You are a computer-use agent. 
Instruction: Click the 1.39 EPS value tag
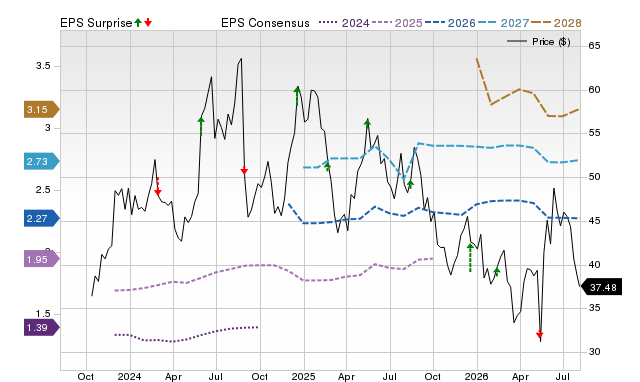click(x=41, y=327)
